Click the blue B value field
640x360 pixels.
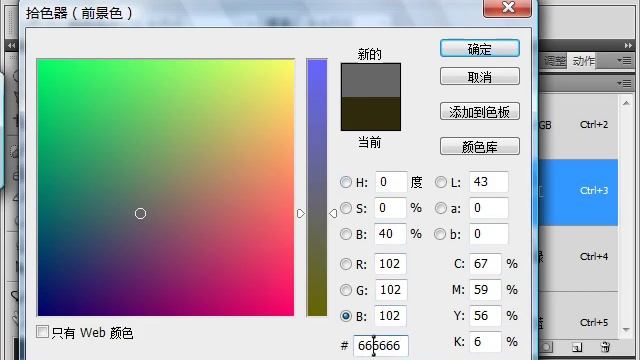click(x=391, y=316)
